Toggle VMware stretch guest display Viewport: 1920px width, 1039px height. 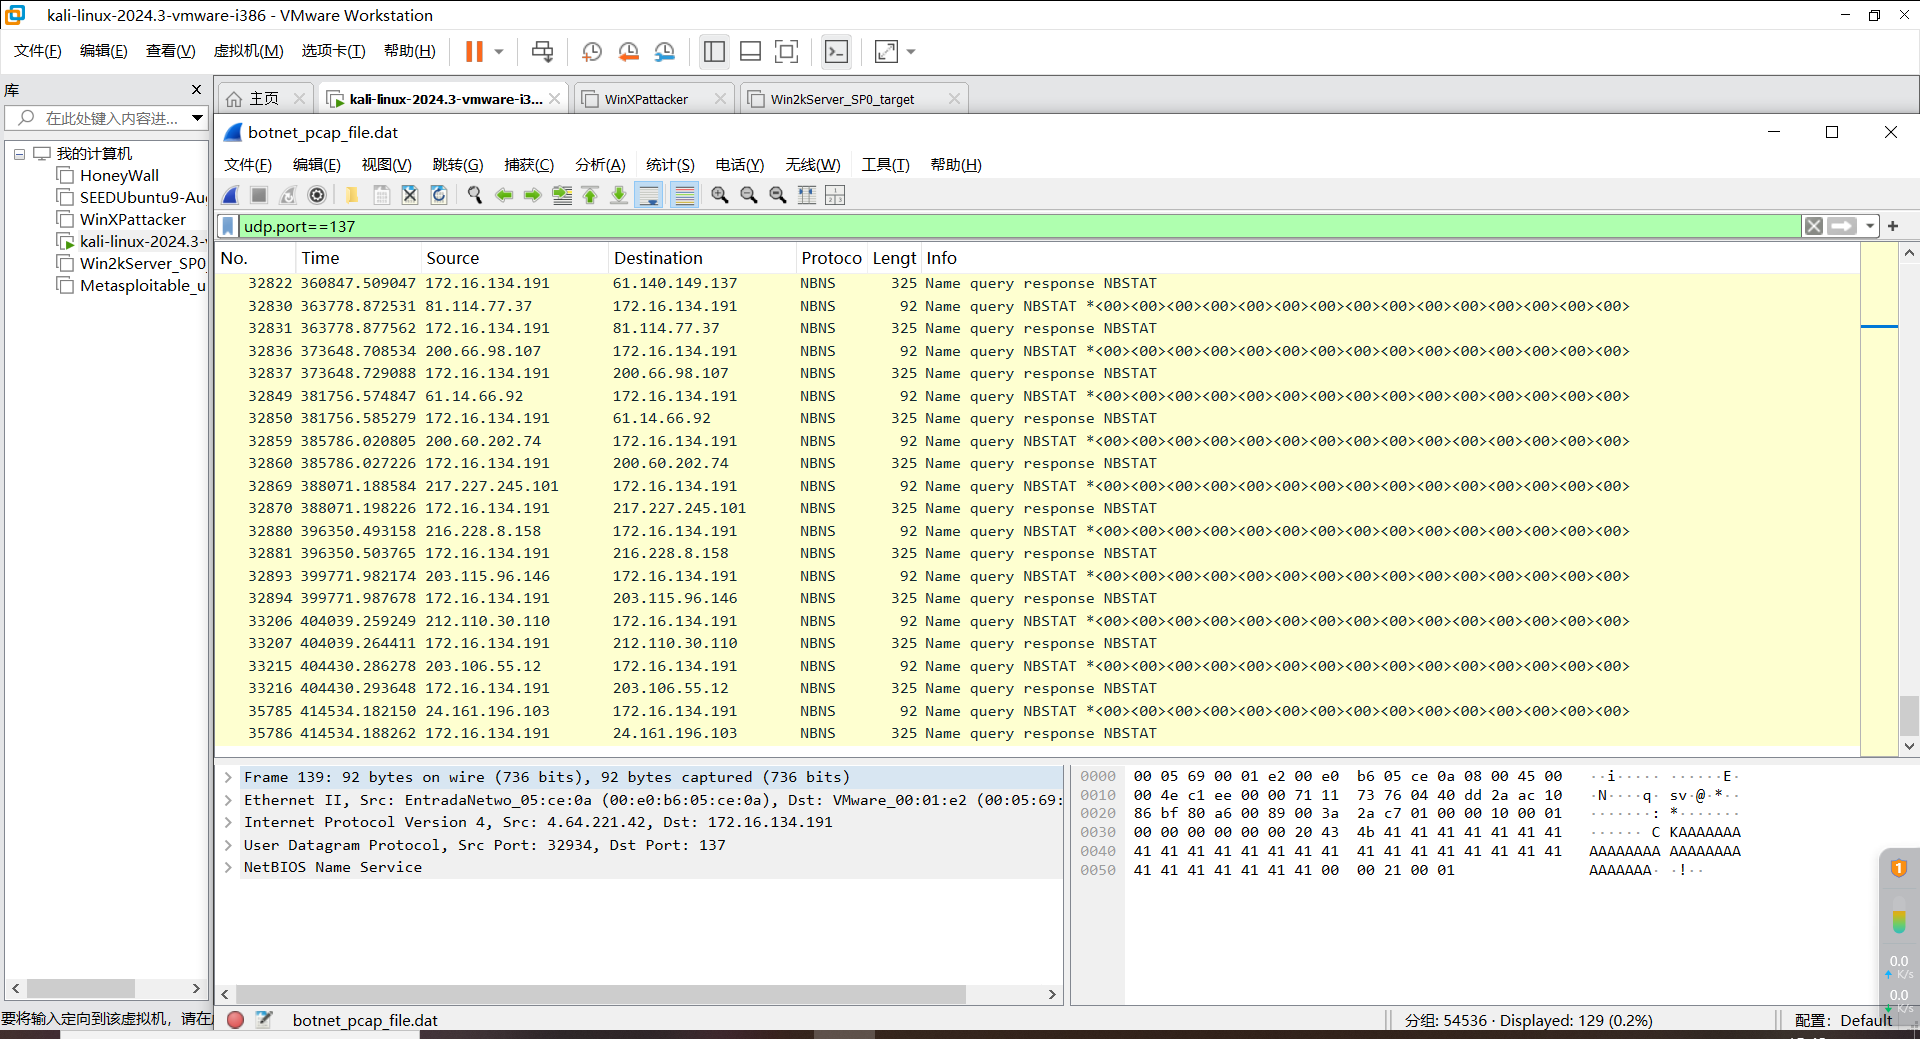pyautogui.click(x=886, y=51)
